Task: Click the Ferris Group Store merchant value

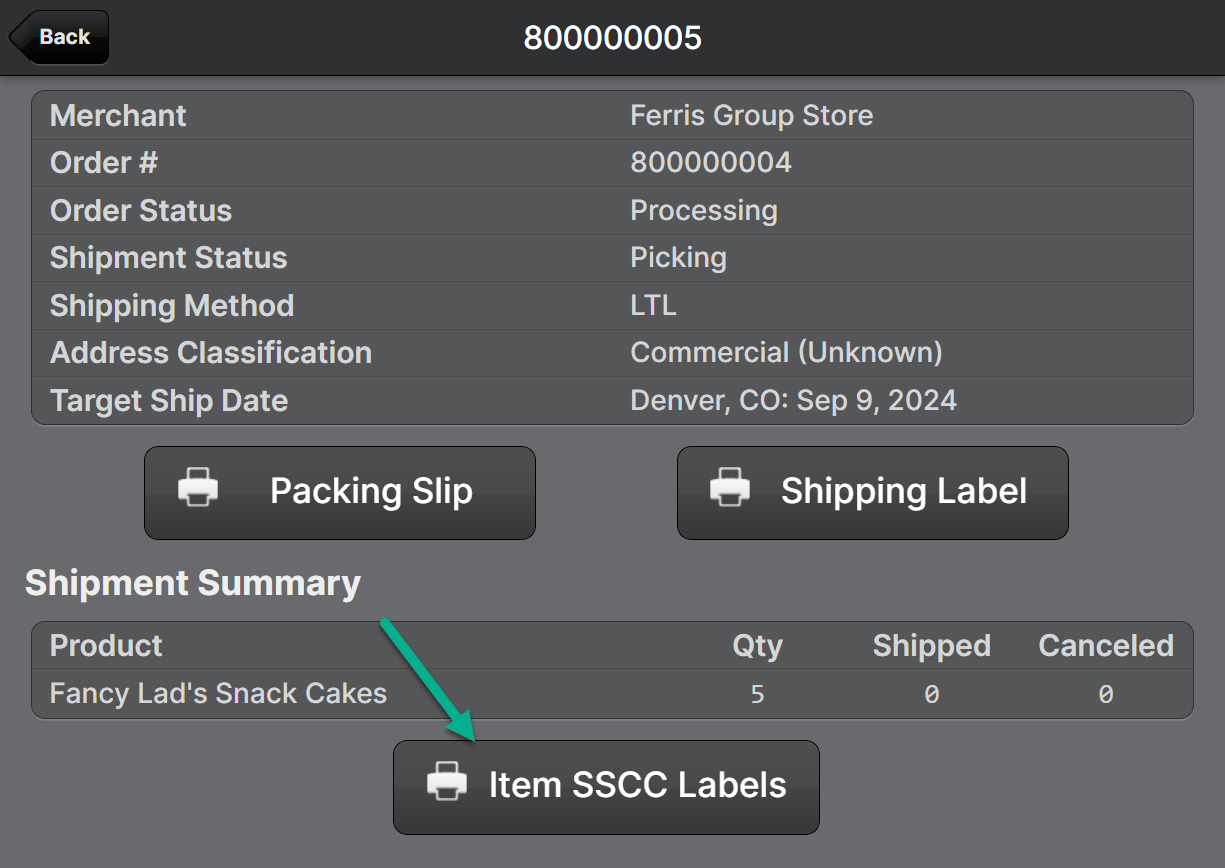Action: [x=751, y=116]
